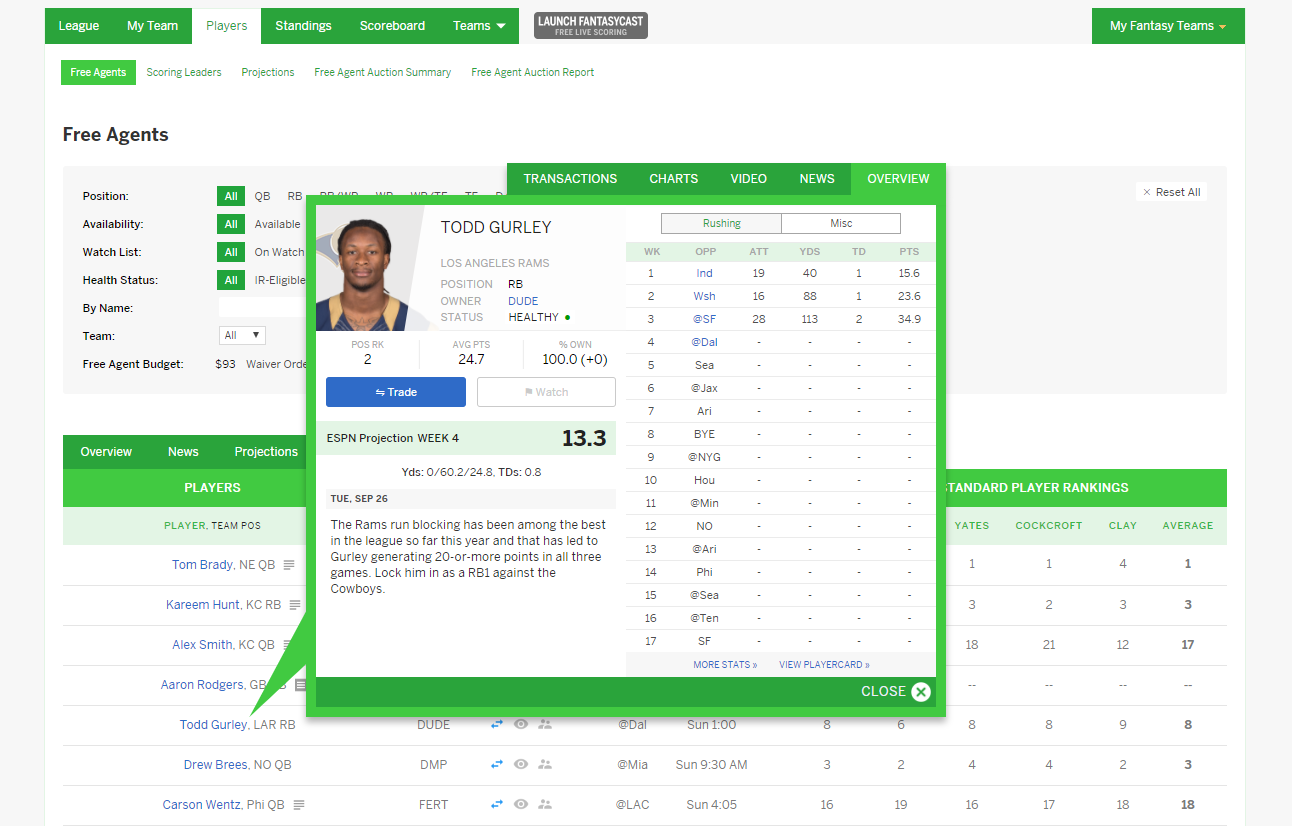Toggle watch eye for Todd Gurley row
Image resolution: width=1292 pixels, height=826 pixels.
521,725
